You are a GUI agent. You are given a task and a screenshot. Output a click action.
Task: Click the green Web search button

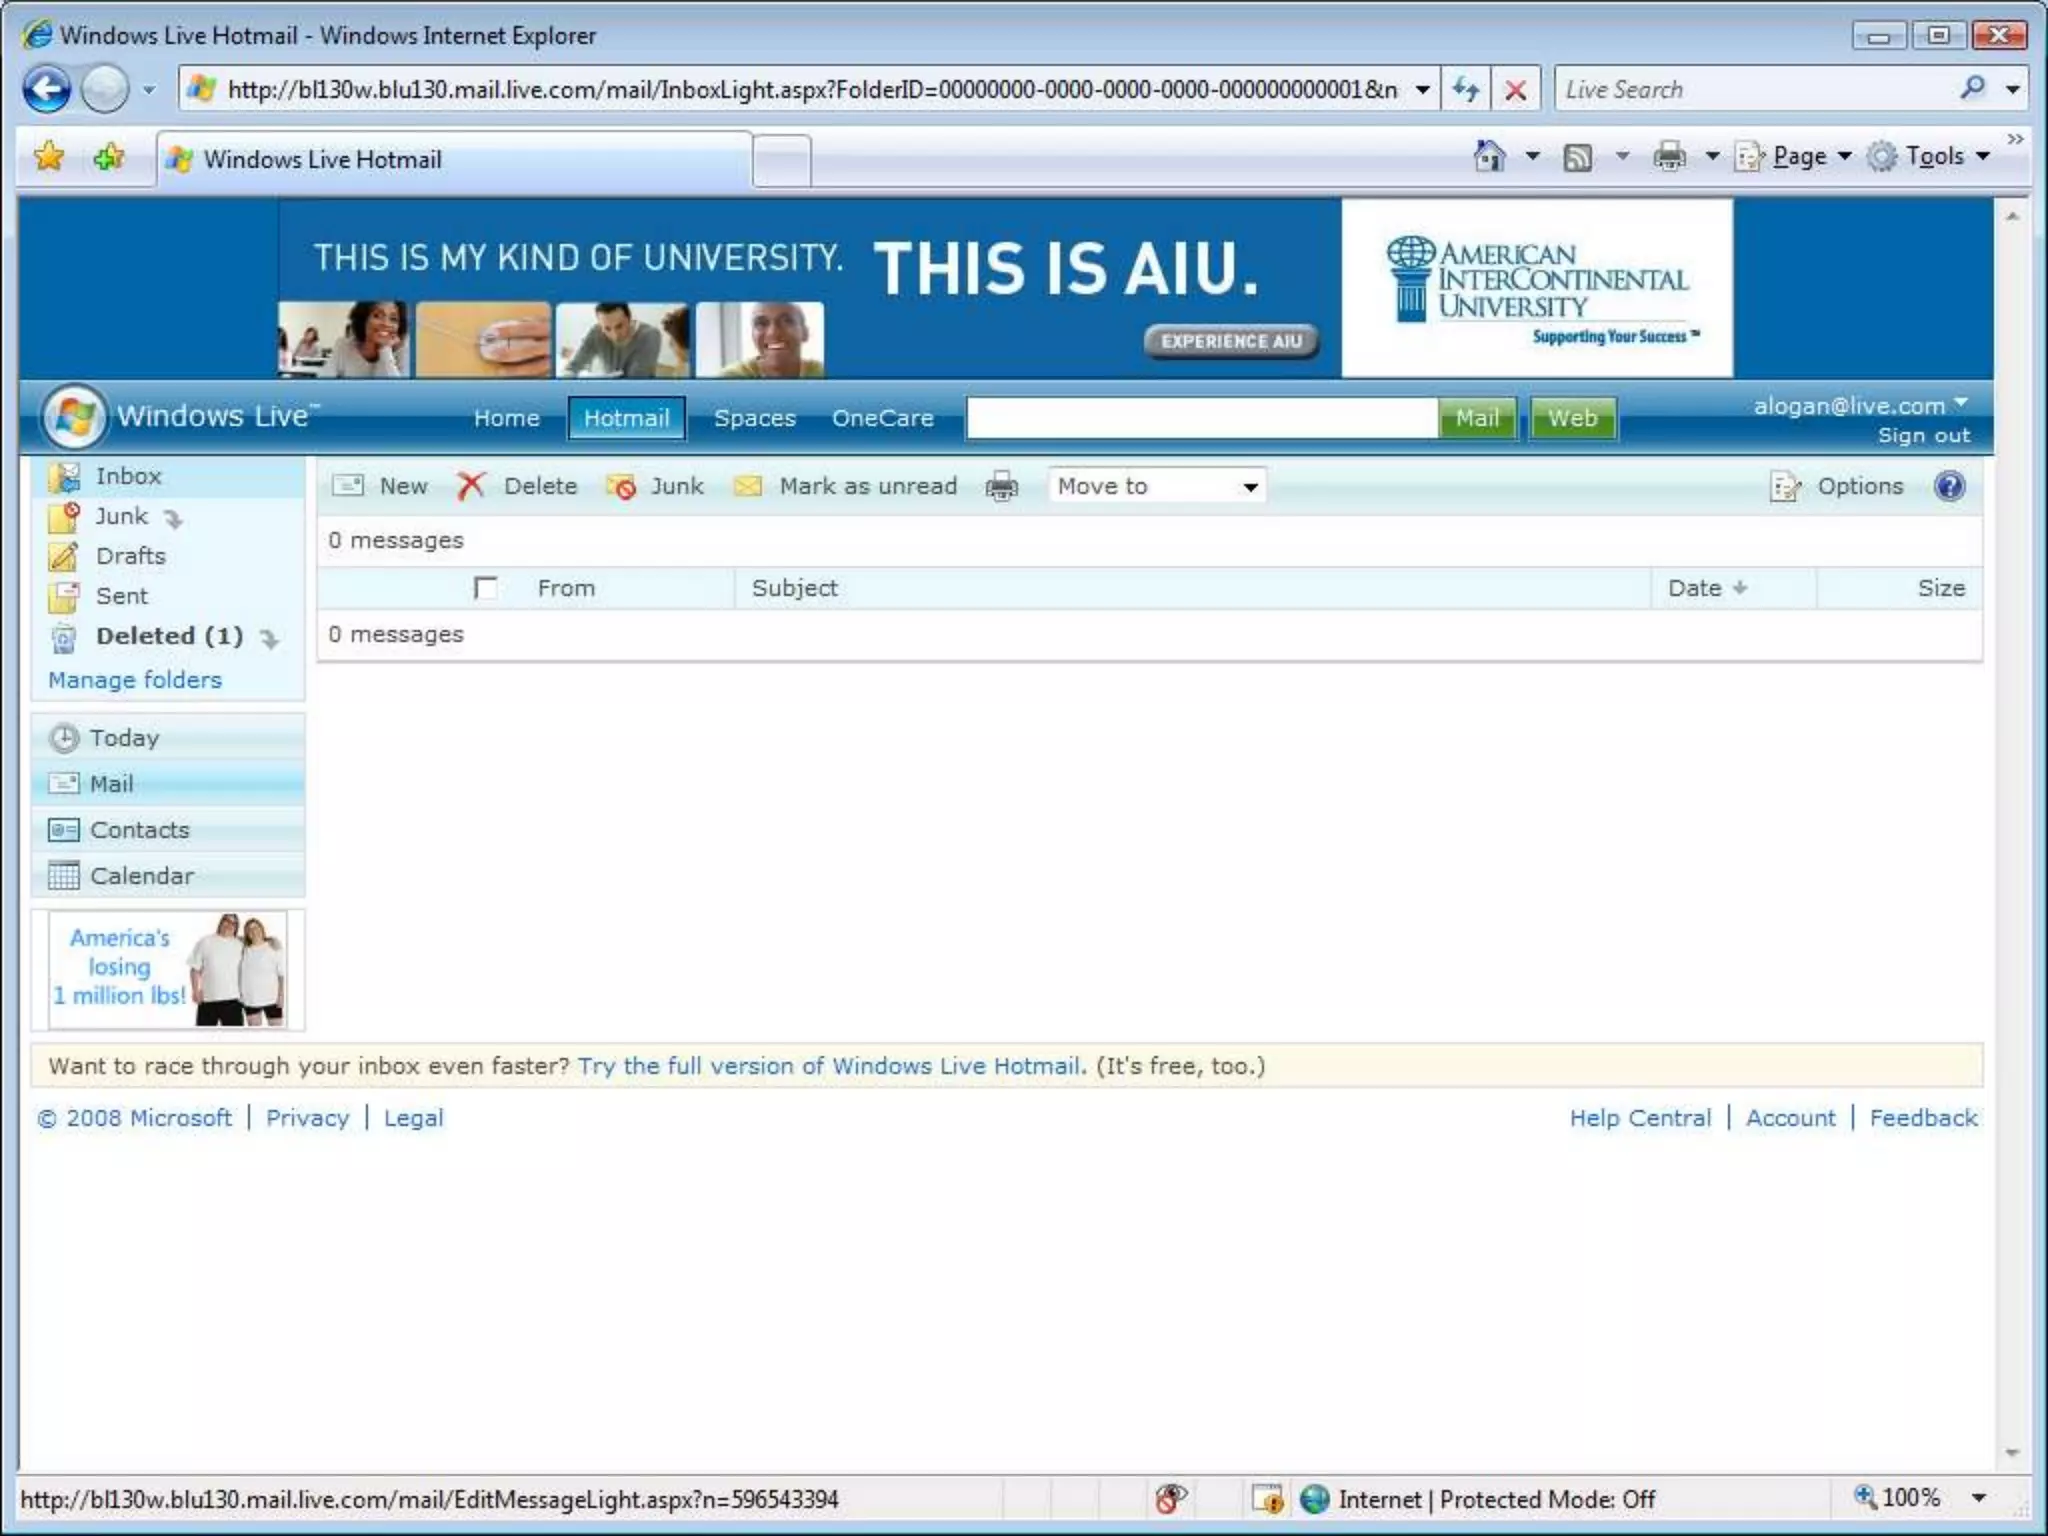tap(1572, 418)
